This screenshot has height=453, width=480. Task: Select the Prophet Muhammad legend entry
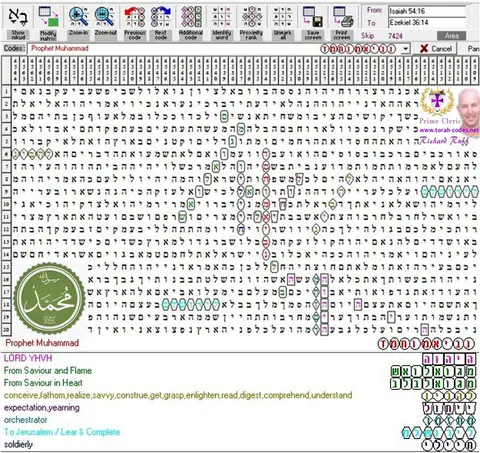point(42,343)
